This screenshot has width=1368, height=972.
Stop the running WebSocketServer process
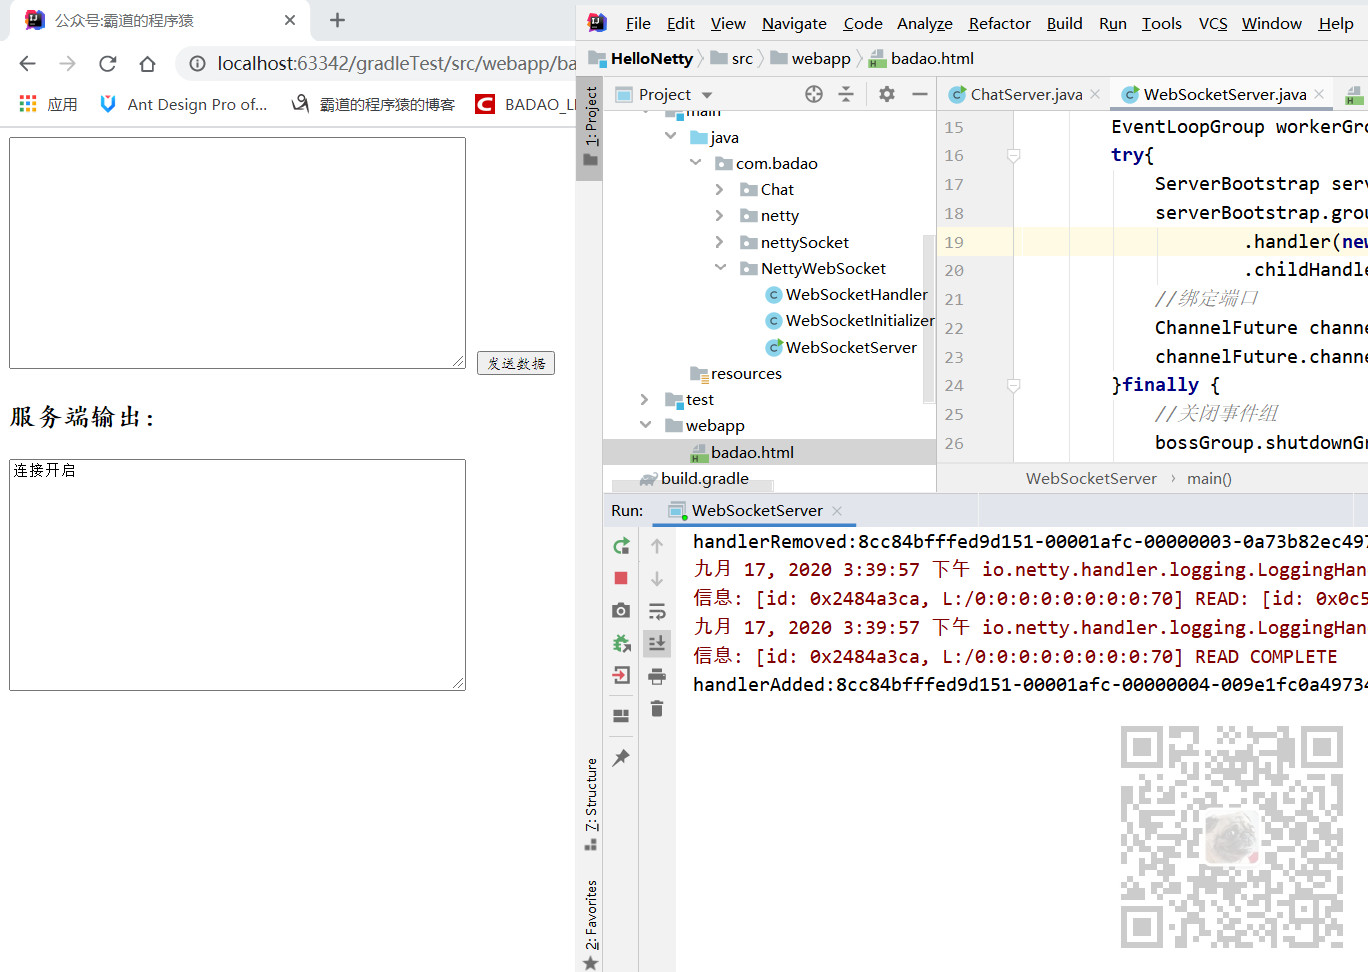click(621, 578)
